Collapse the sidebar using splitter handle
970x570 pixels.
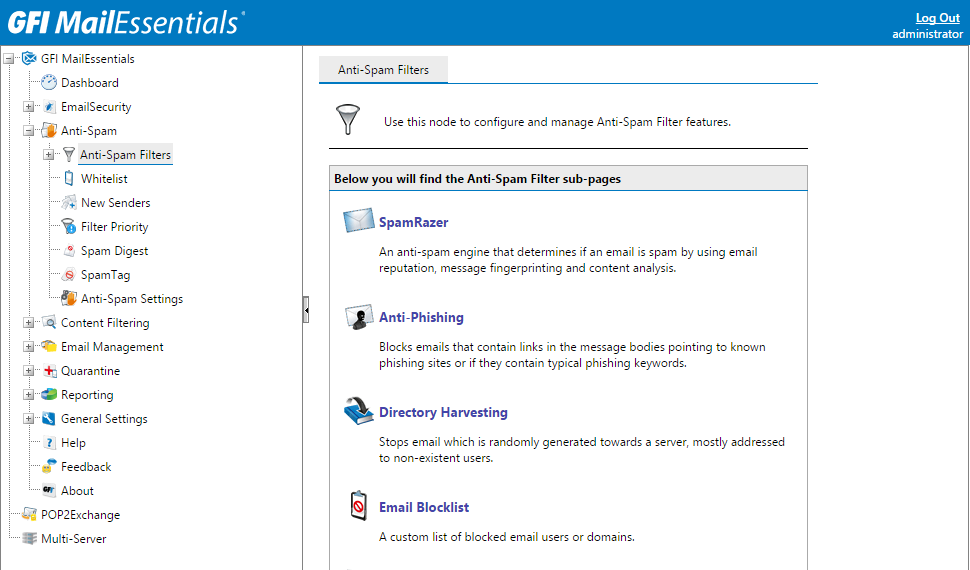pos(306,309)
